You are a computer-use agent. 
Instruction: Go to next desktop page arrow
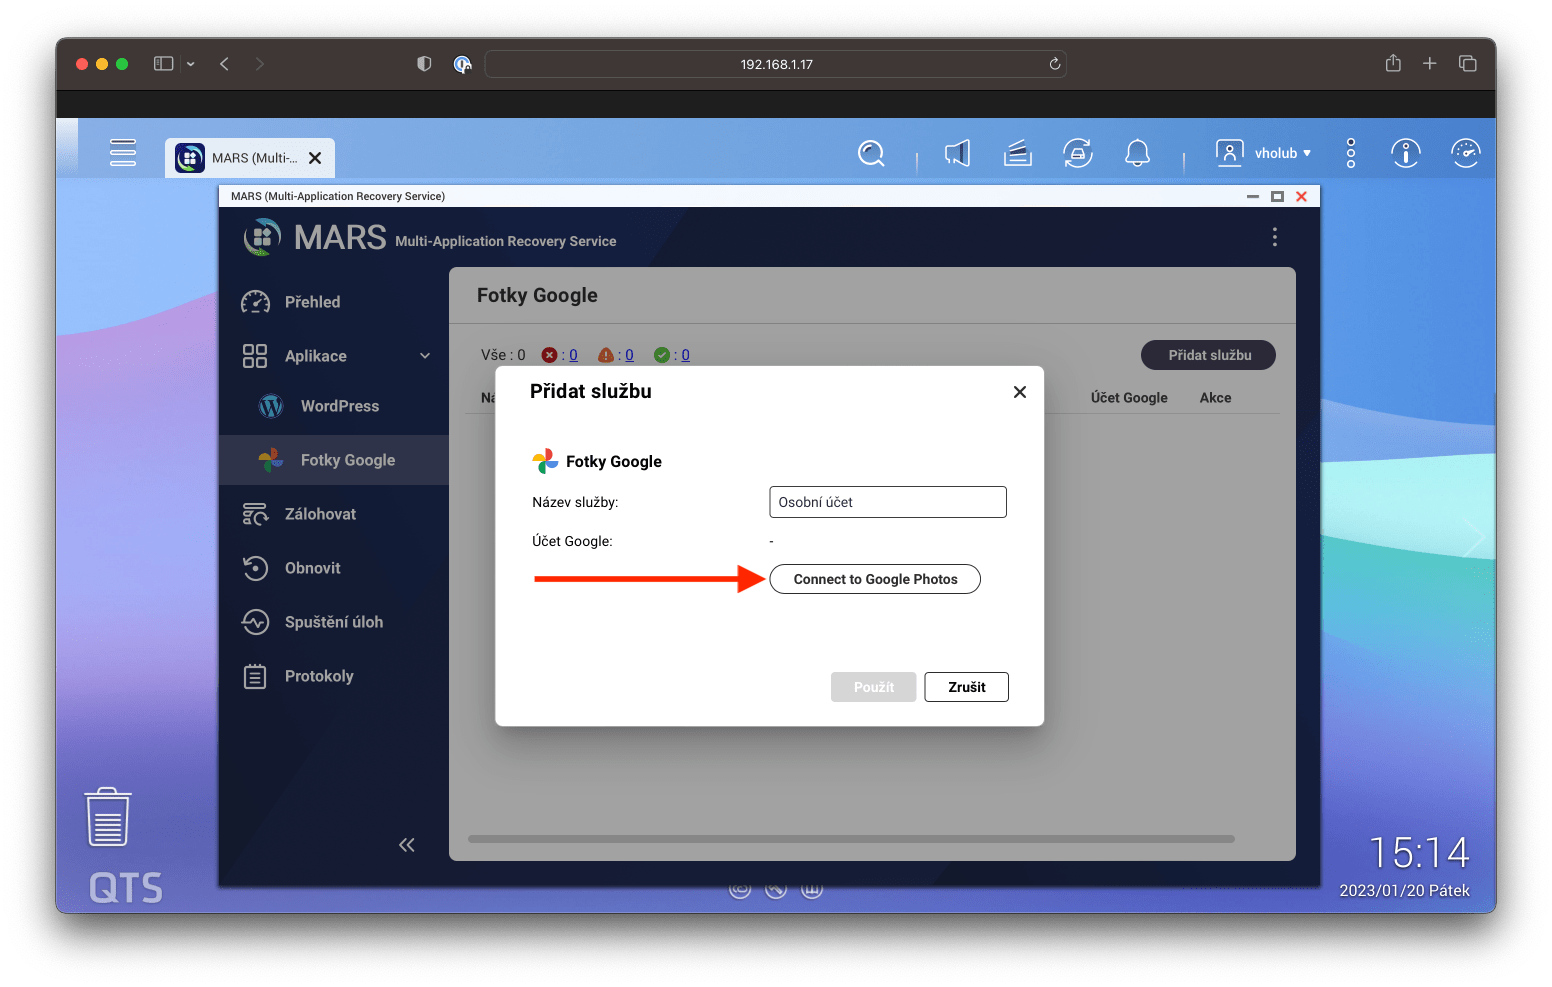[x=1474, y=539]
